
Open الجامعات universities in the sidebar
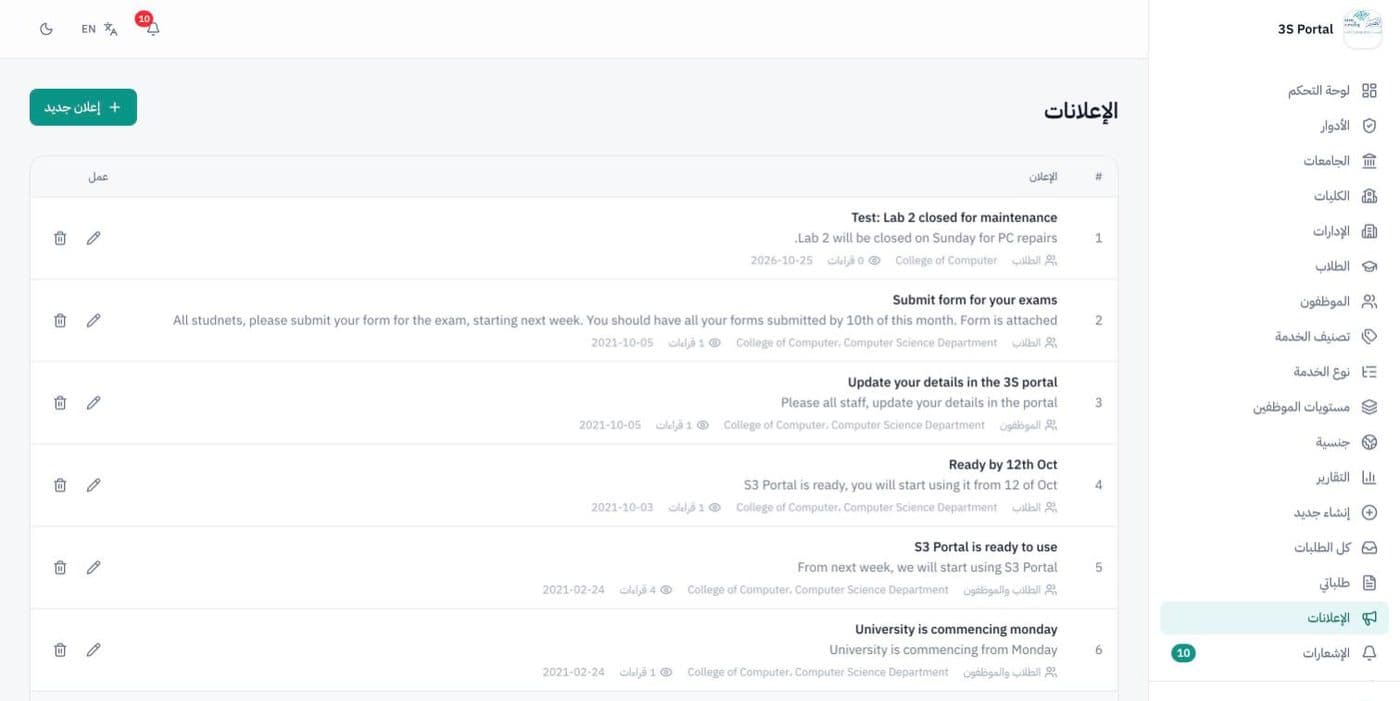1274,161
